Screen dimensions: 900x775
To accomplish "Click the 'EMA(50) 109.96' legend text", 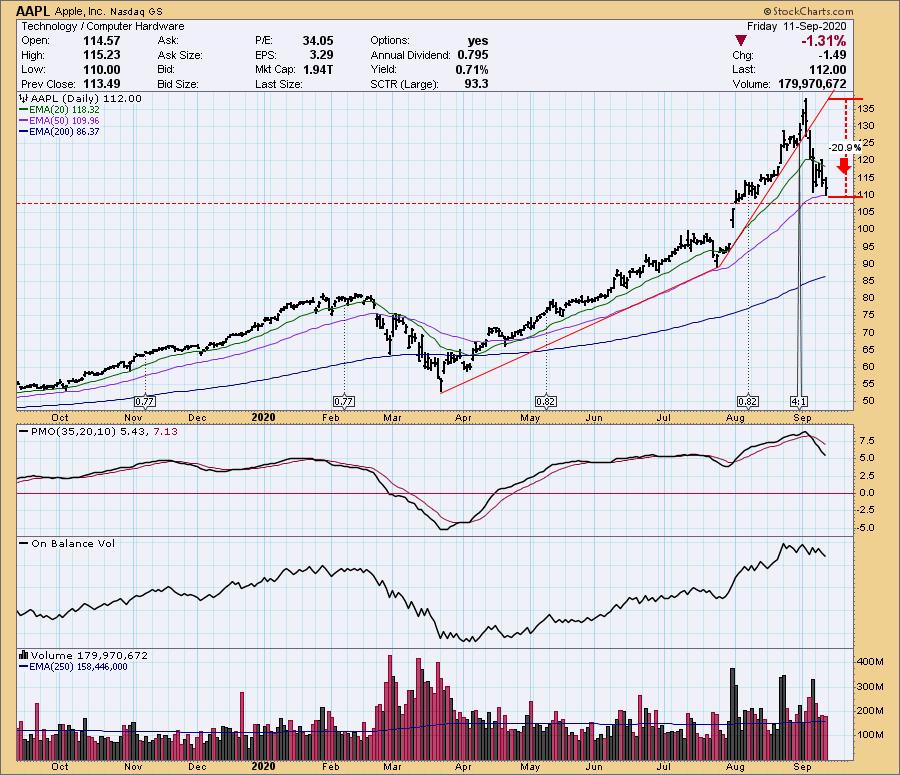I will click(64, 121).
